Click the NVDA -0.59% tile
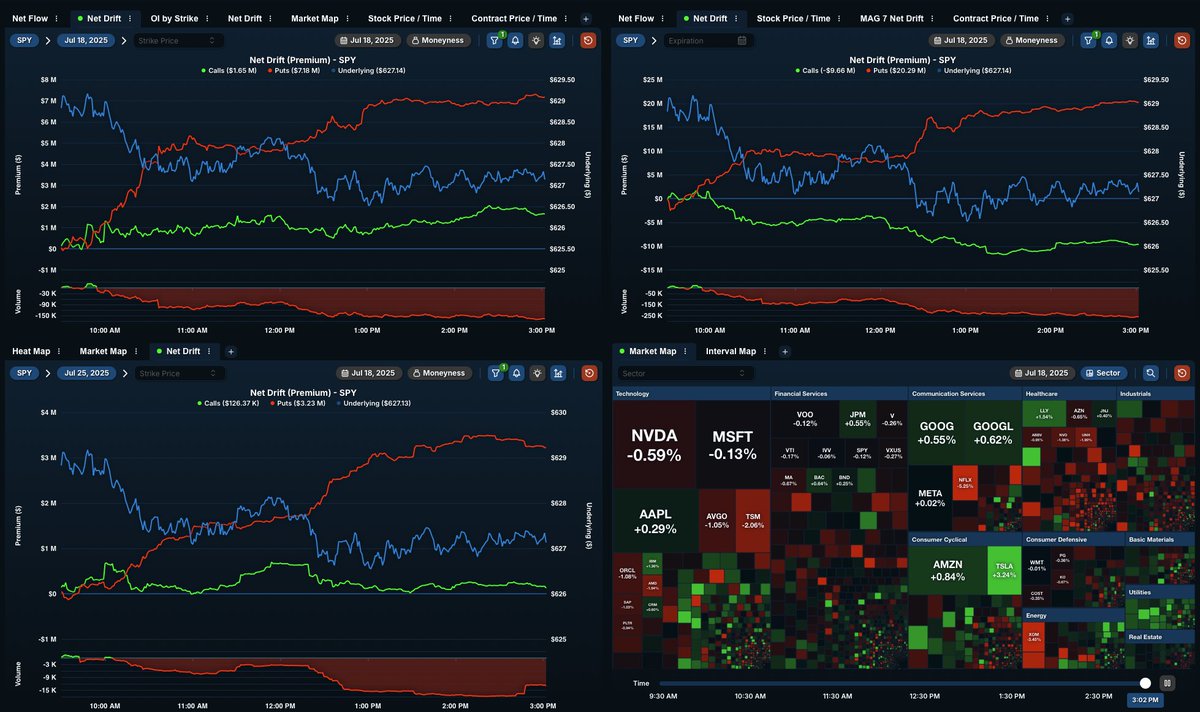 (x=655, y=445)
